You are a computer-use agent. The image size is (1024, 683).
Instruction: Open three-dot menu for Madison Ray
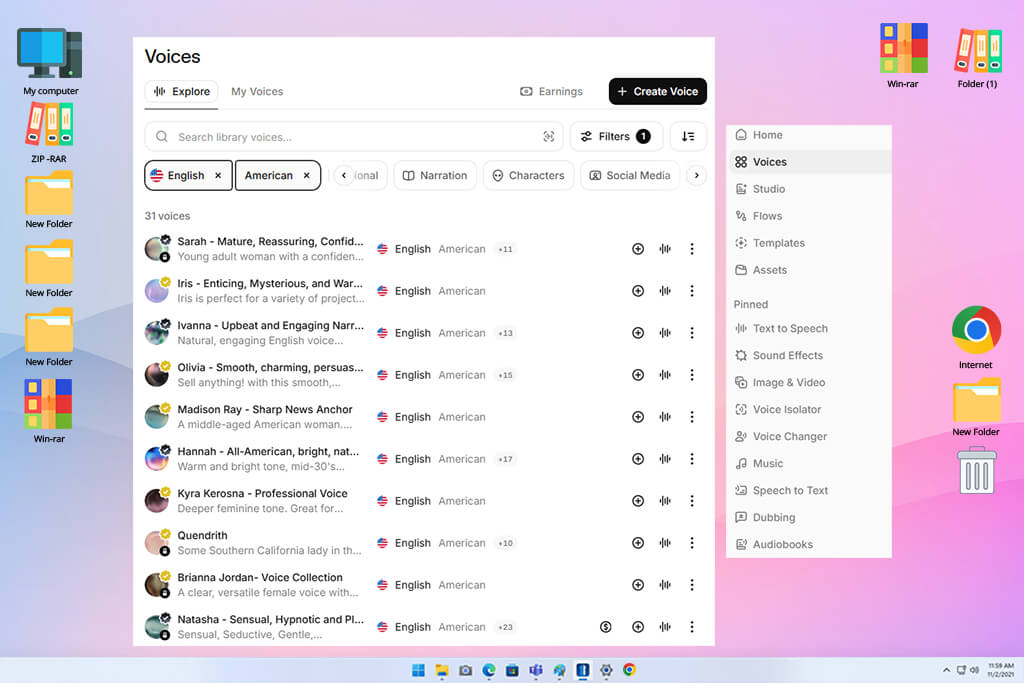[x=692, y=417]
